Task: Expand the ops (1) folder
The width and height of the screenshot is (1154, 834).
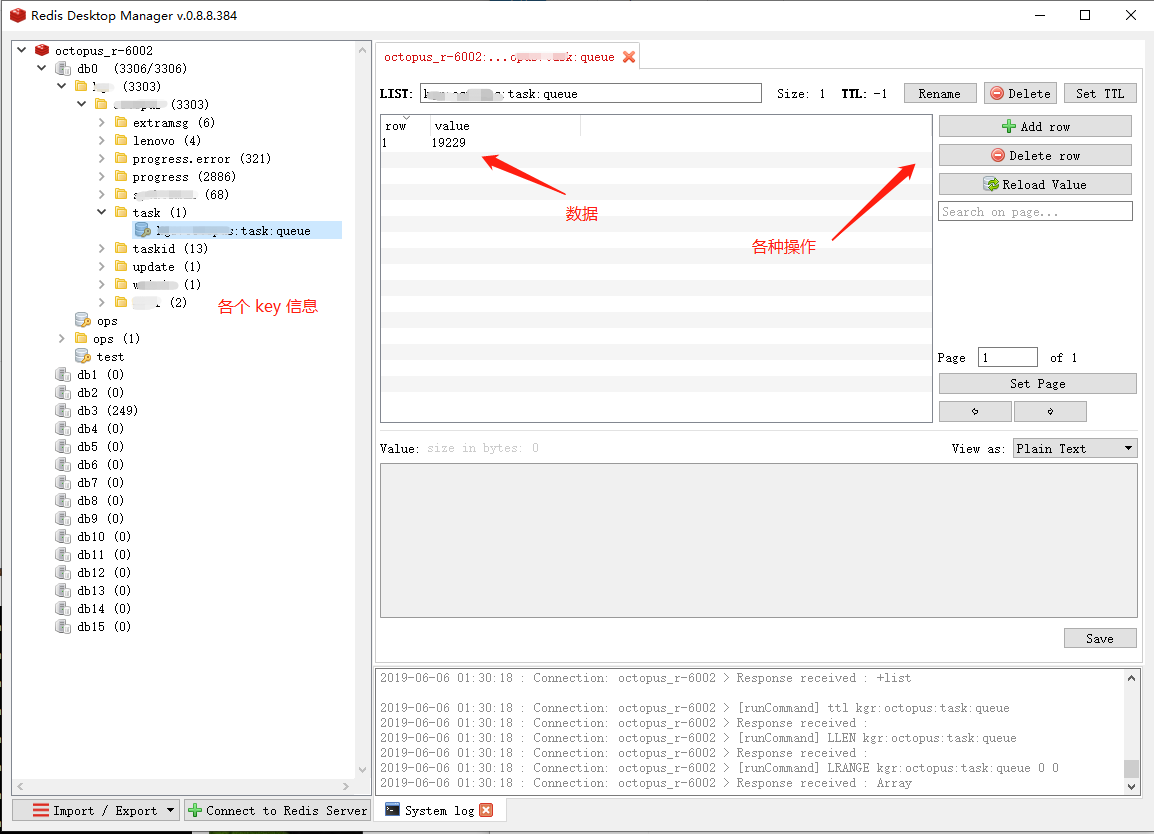Action: (x=62, y=339)
